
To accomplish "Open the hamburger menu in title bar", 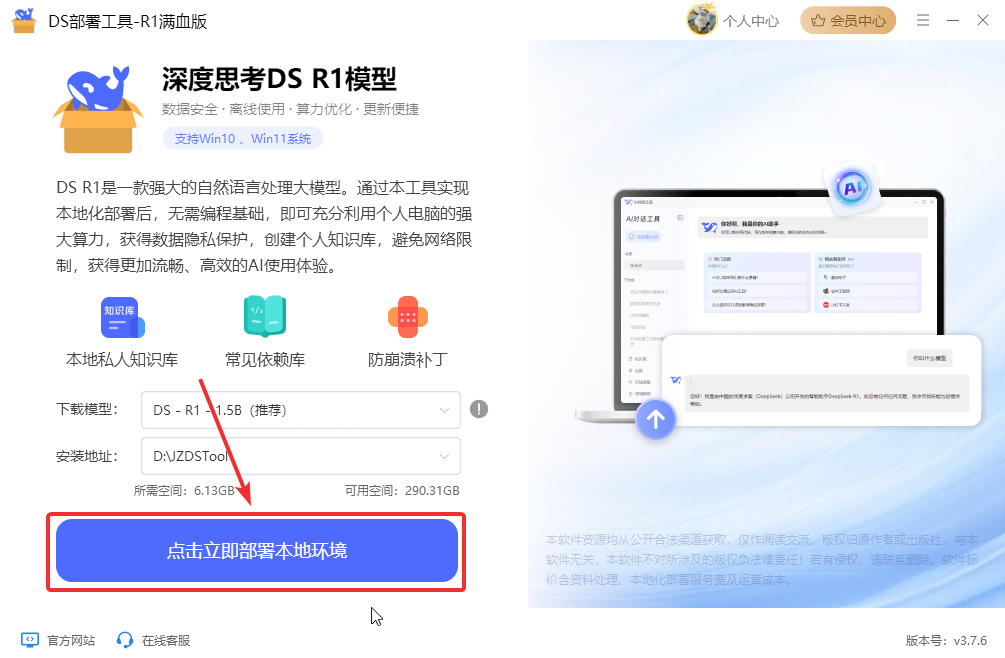I will point(923,21).
